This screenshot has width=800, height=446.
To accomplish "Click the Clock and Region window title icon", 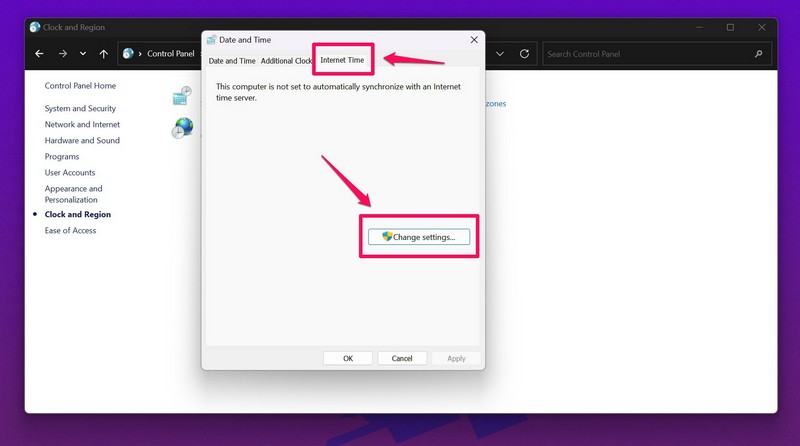I will (x=35, y=27).
